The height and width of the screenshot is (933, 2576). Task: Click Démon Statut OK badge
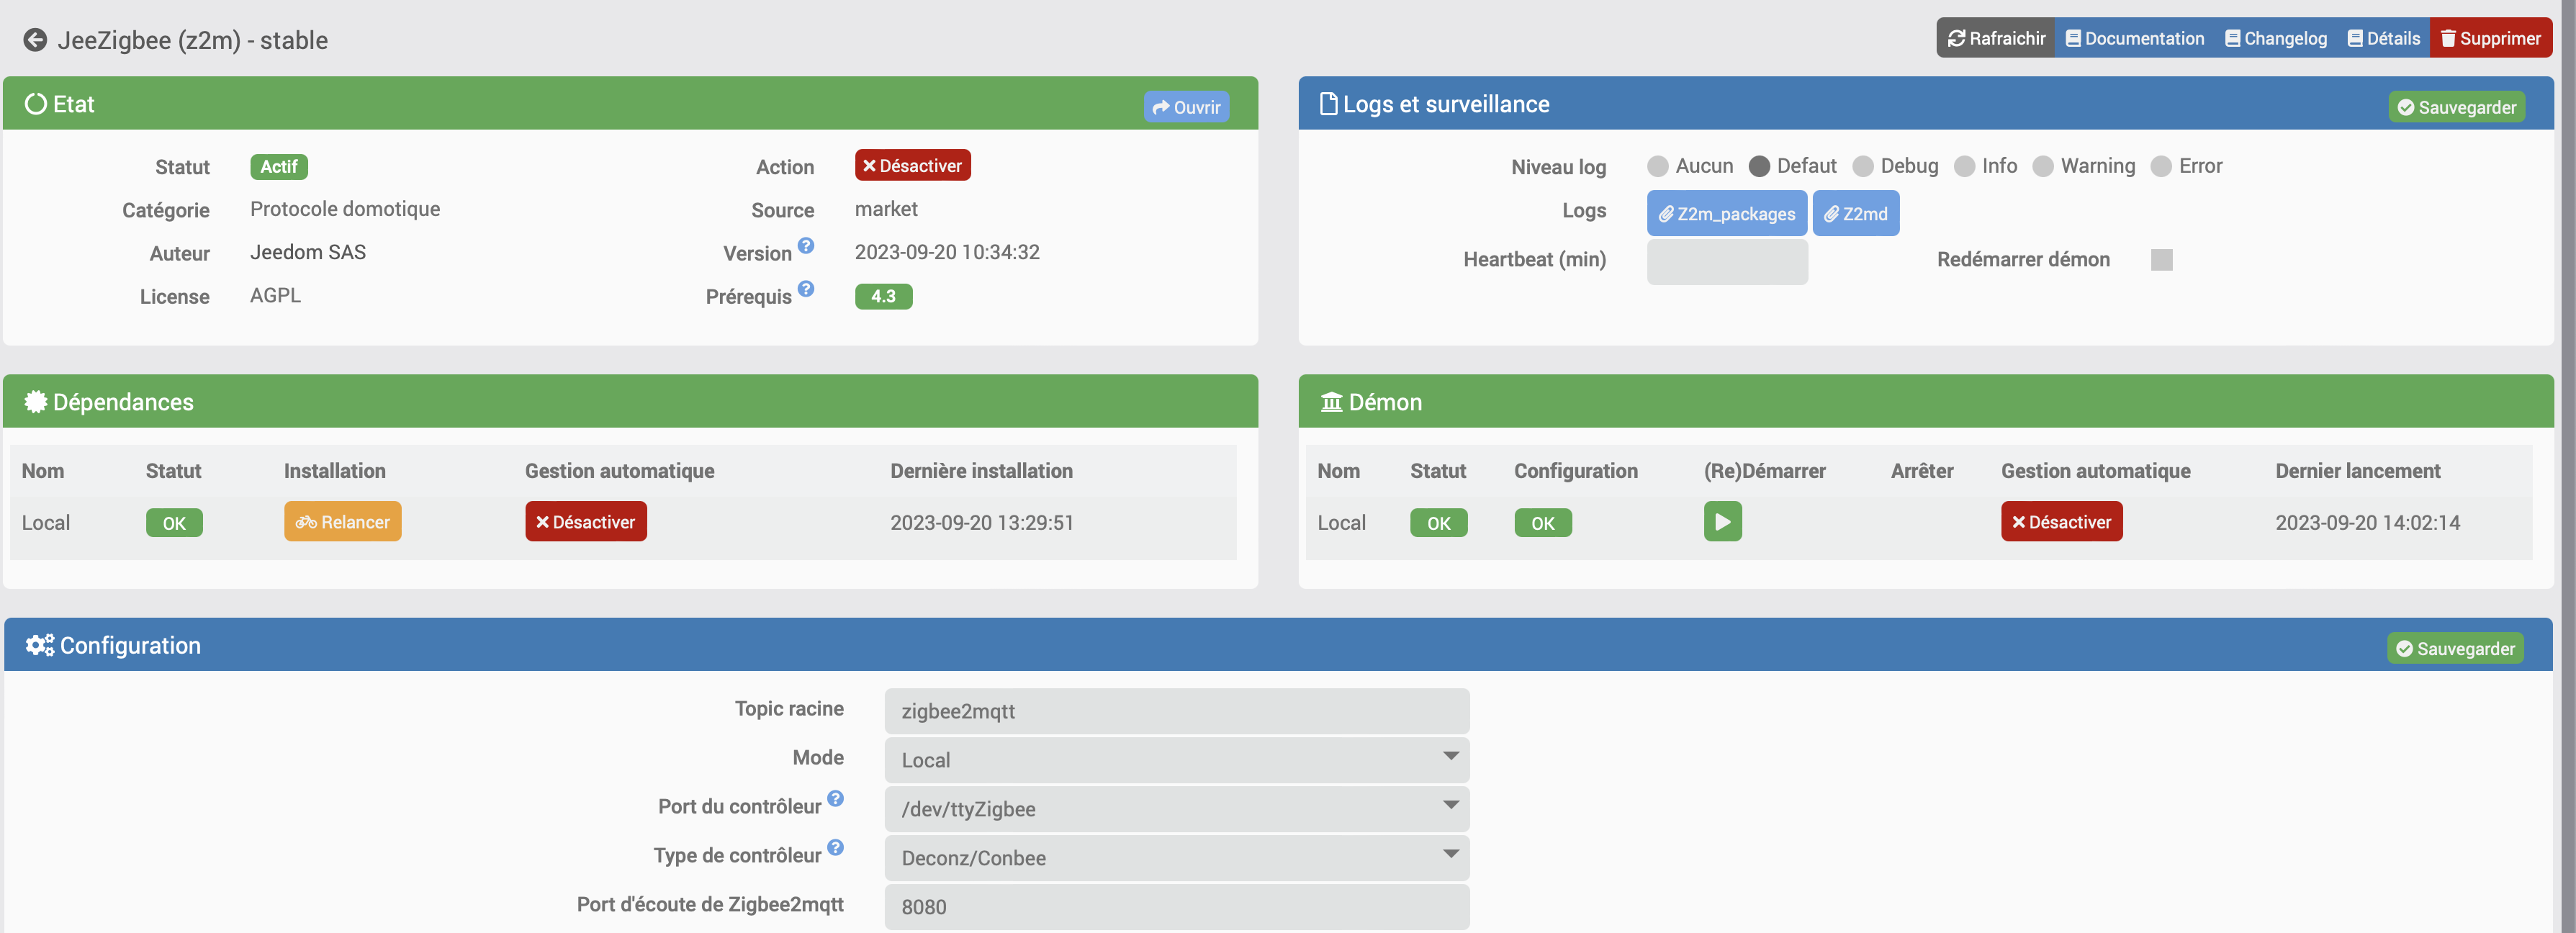tap(1438, 523)
